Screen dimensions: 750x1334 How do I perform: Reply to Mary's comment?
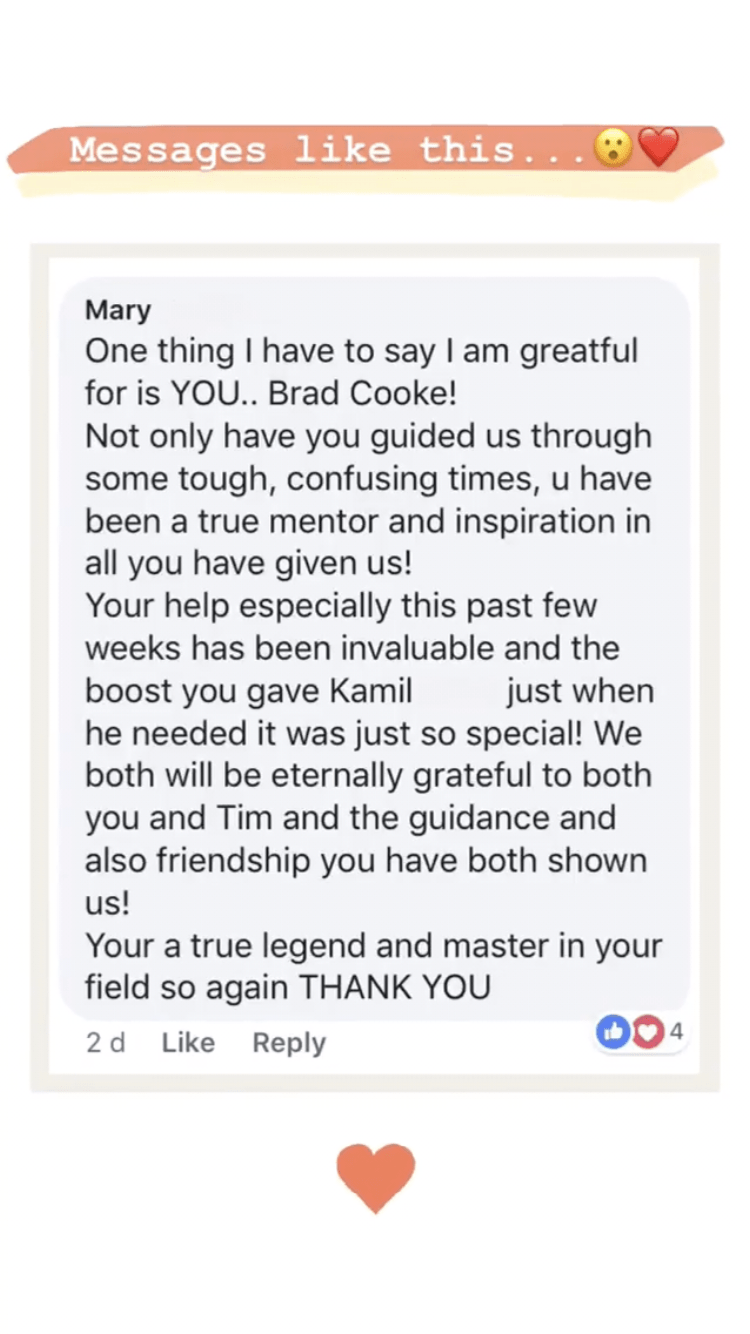click(289, 1043)
